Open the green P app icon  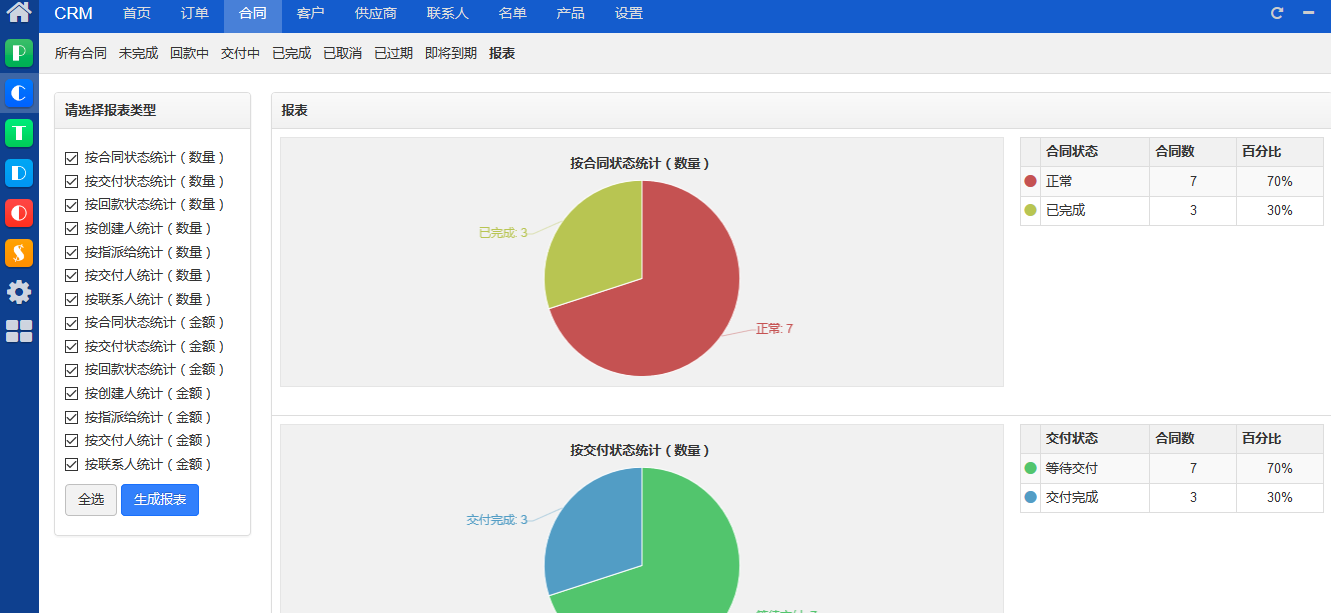click(x=19, y=53)
